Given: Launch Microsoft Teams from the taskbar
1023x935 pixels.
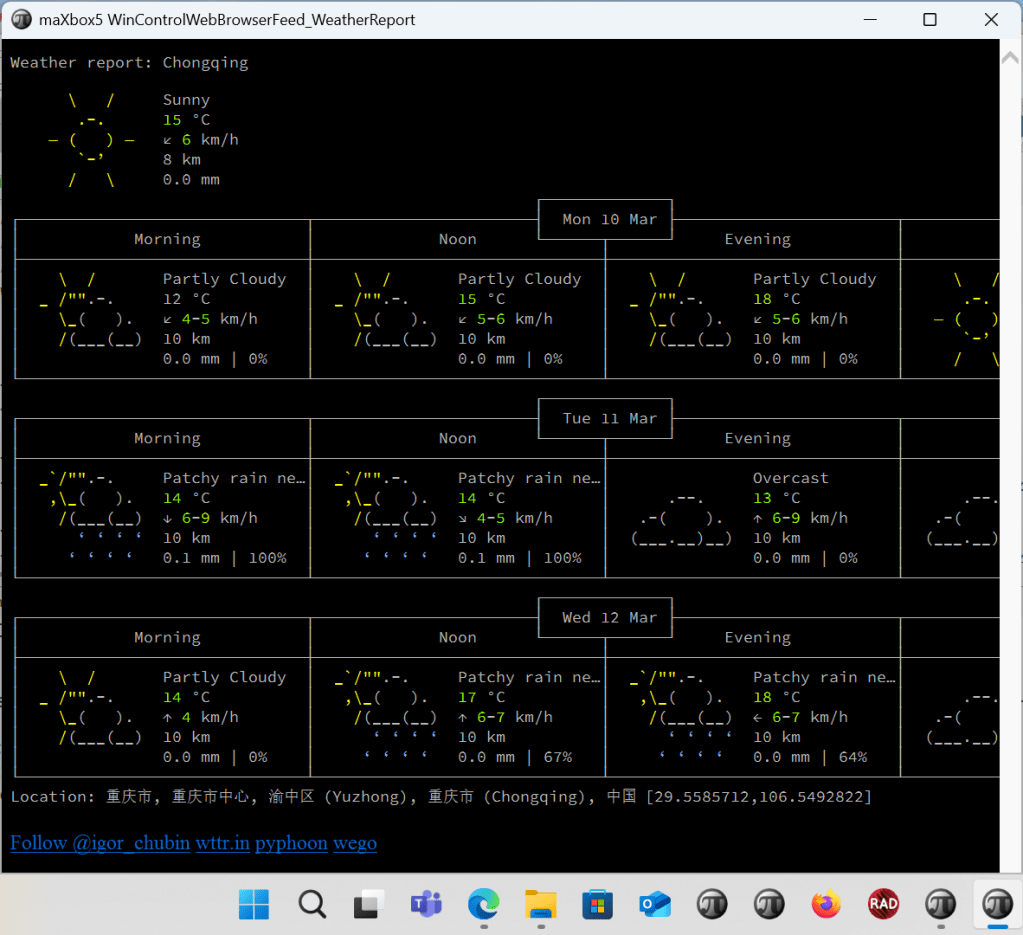Looking at the screenshot, I should point(426,905).
